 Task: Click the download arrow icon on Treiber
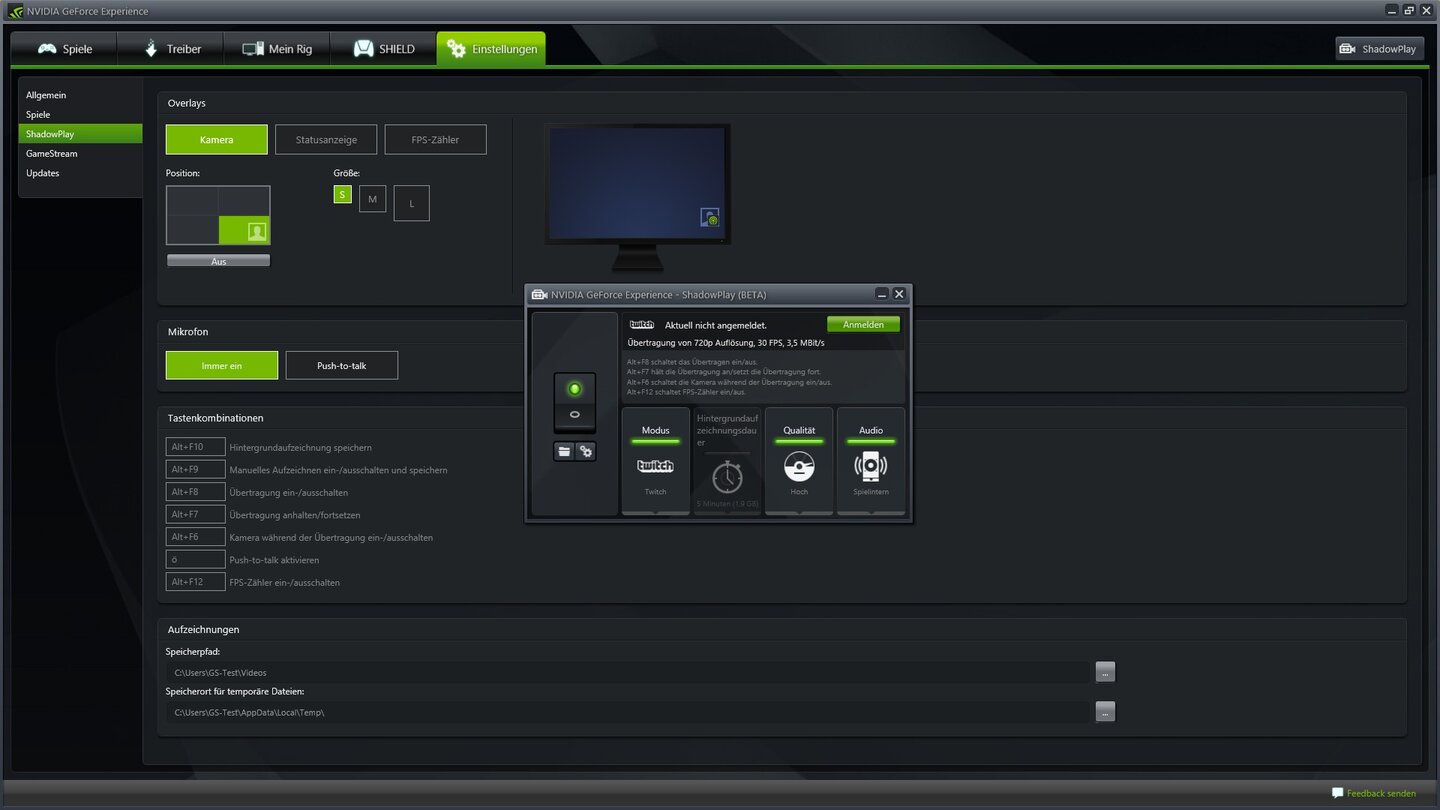[x=151, y=48]
